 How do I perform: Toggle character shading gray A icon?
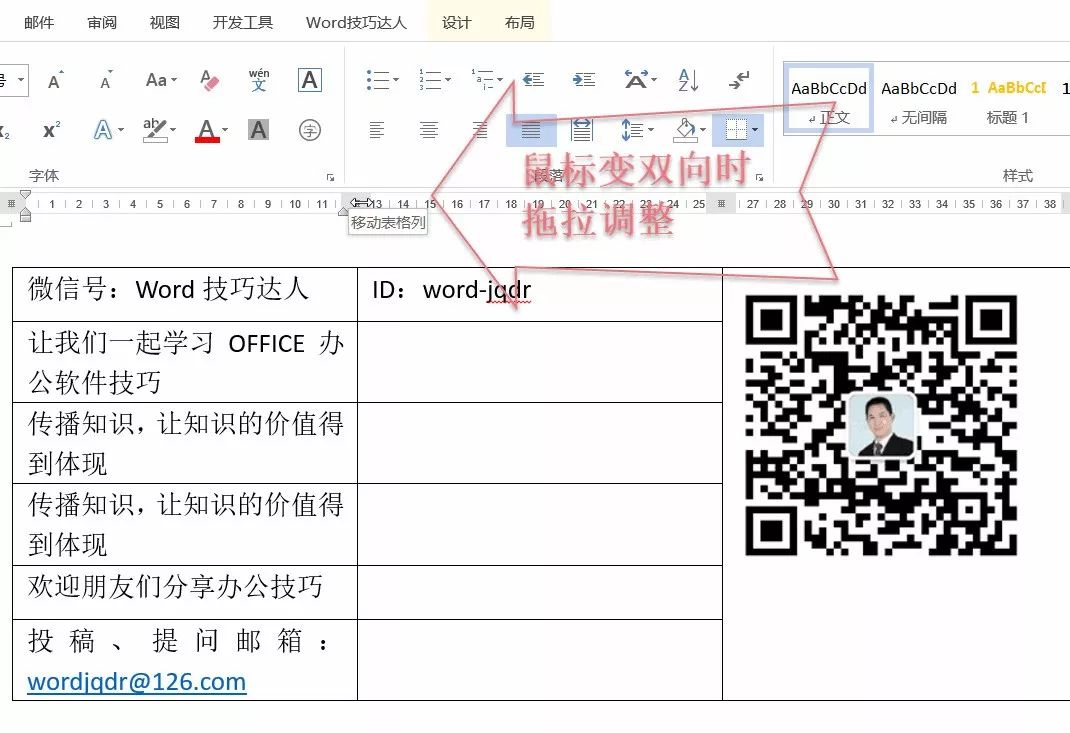click(x=258, y=130)
